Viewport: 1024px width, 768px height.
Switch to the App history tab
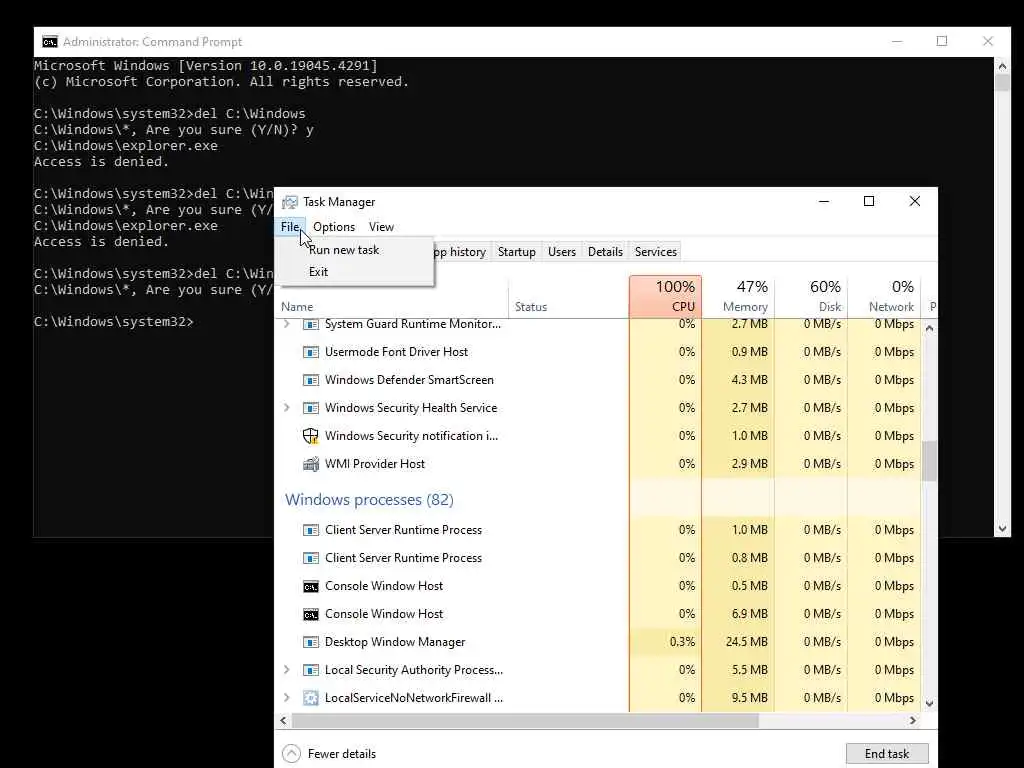(x=462, y=251)
